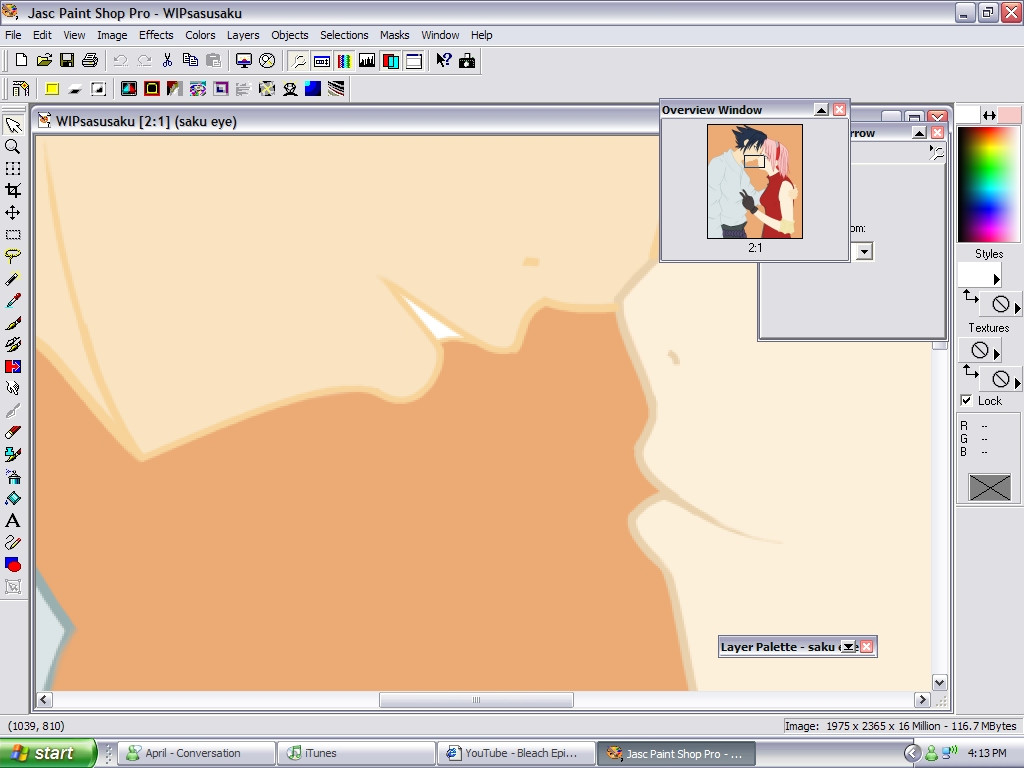
Task: Open the Selections menu
Action: [x=344, y=35]
